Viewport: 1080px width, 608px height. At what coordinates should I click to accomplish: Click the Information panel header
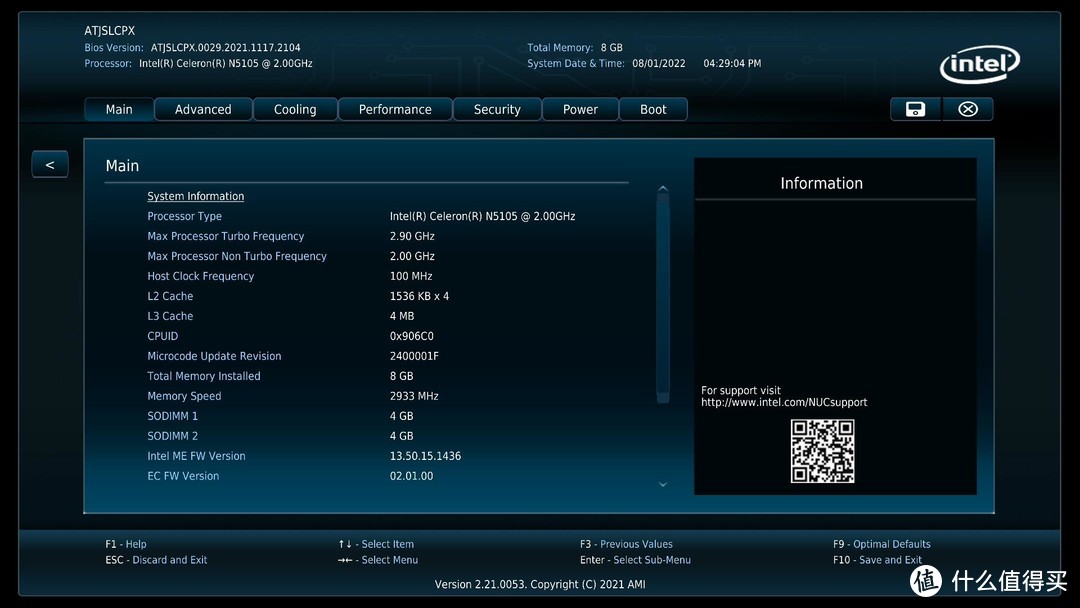[821, 183]
